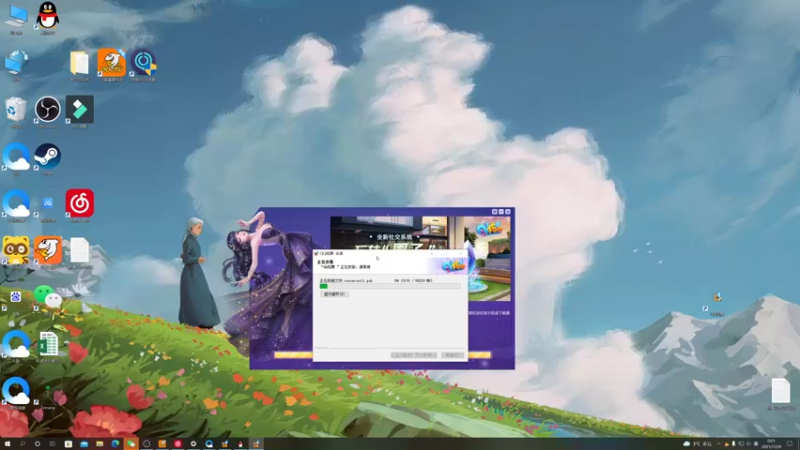Viewport: 800px width, 450px height.
Task: Open the Douyu shark icon beside the folder
Action: (x=111, y=64)
